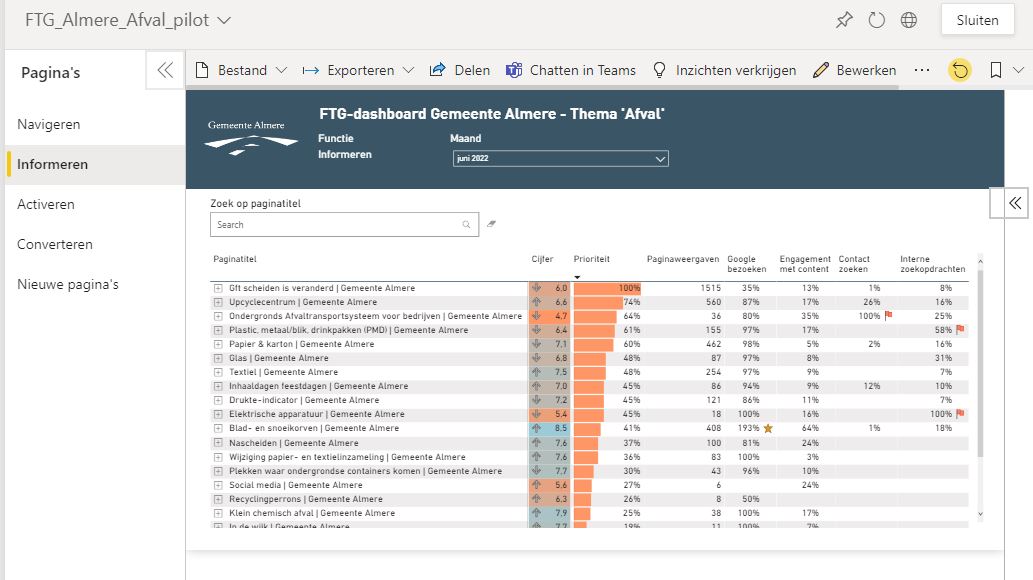Reset the report with the yellow undo icon
1033x580 pixels.
960,70
